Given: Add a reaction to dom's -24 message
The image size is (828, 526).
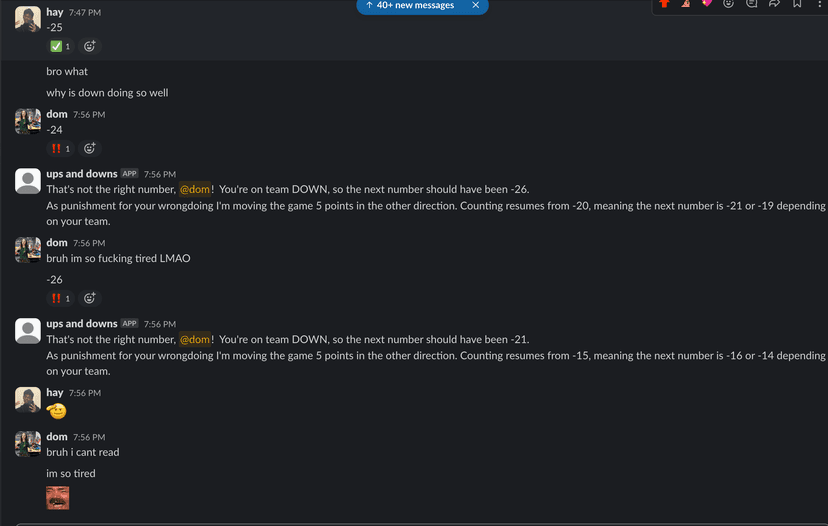Looking at the screenshot, I should coord(90,148).
